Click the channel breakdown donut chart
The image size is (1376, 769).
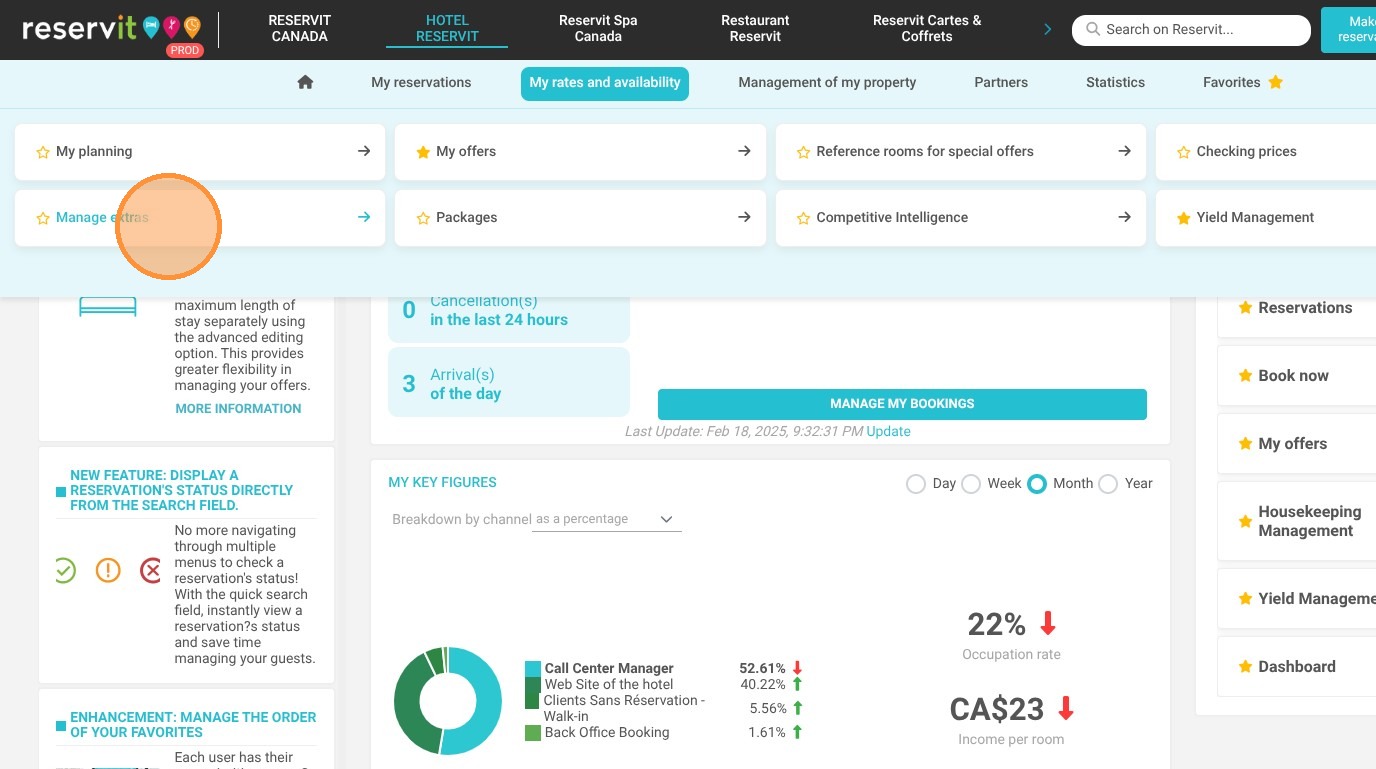tap(448, 701)
